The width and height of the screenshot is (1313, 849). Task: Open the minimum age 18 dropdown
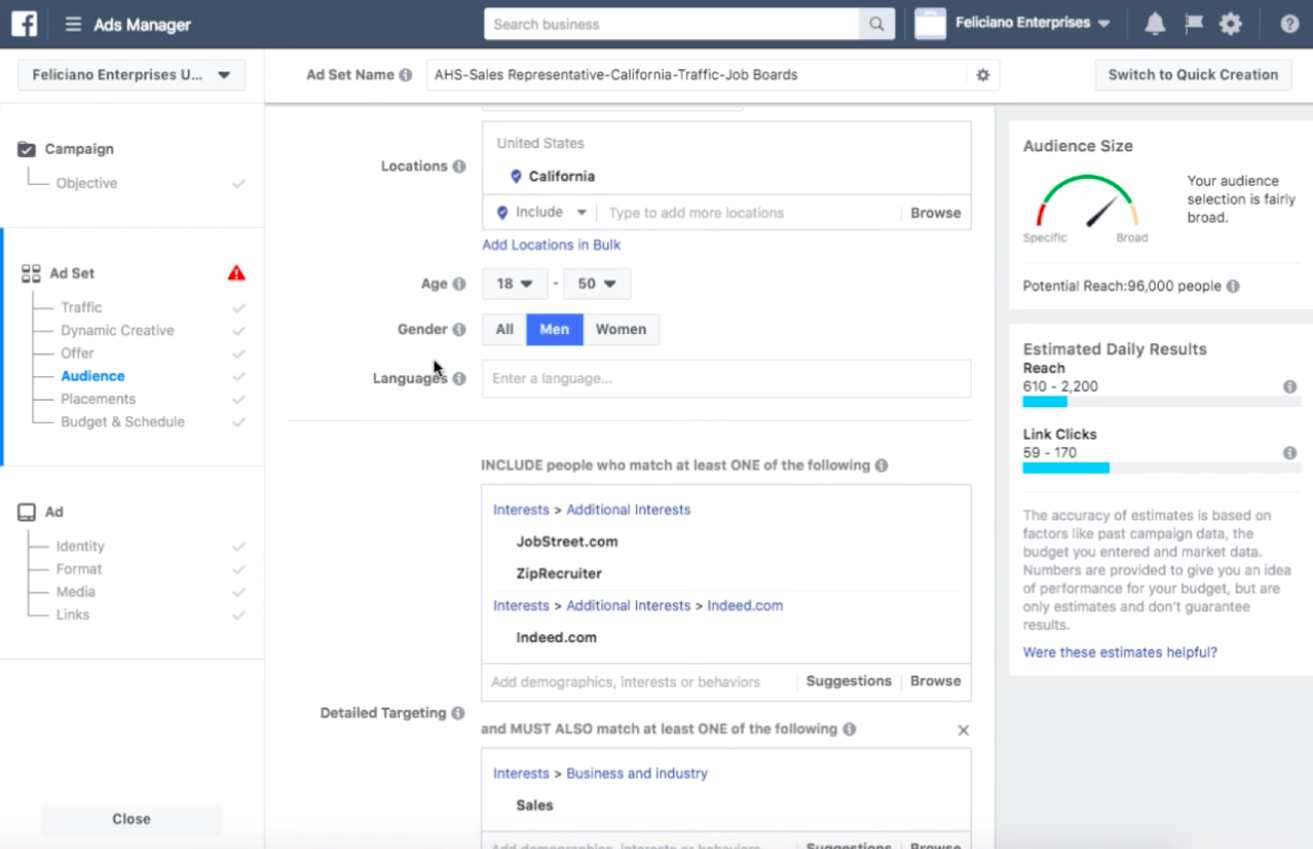(x=515, y=284)
